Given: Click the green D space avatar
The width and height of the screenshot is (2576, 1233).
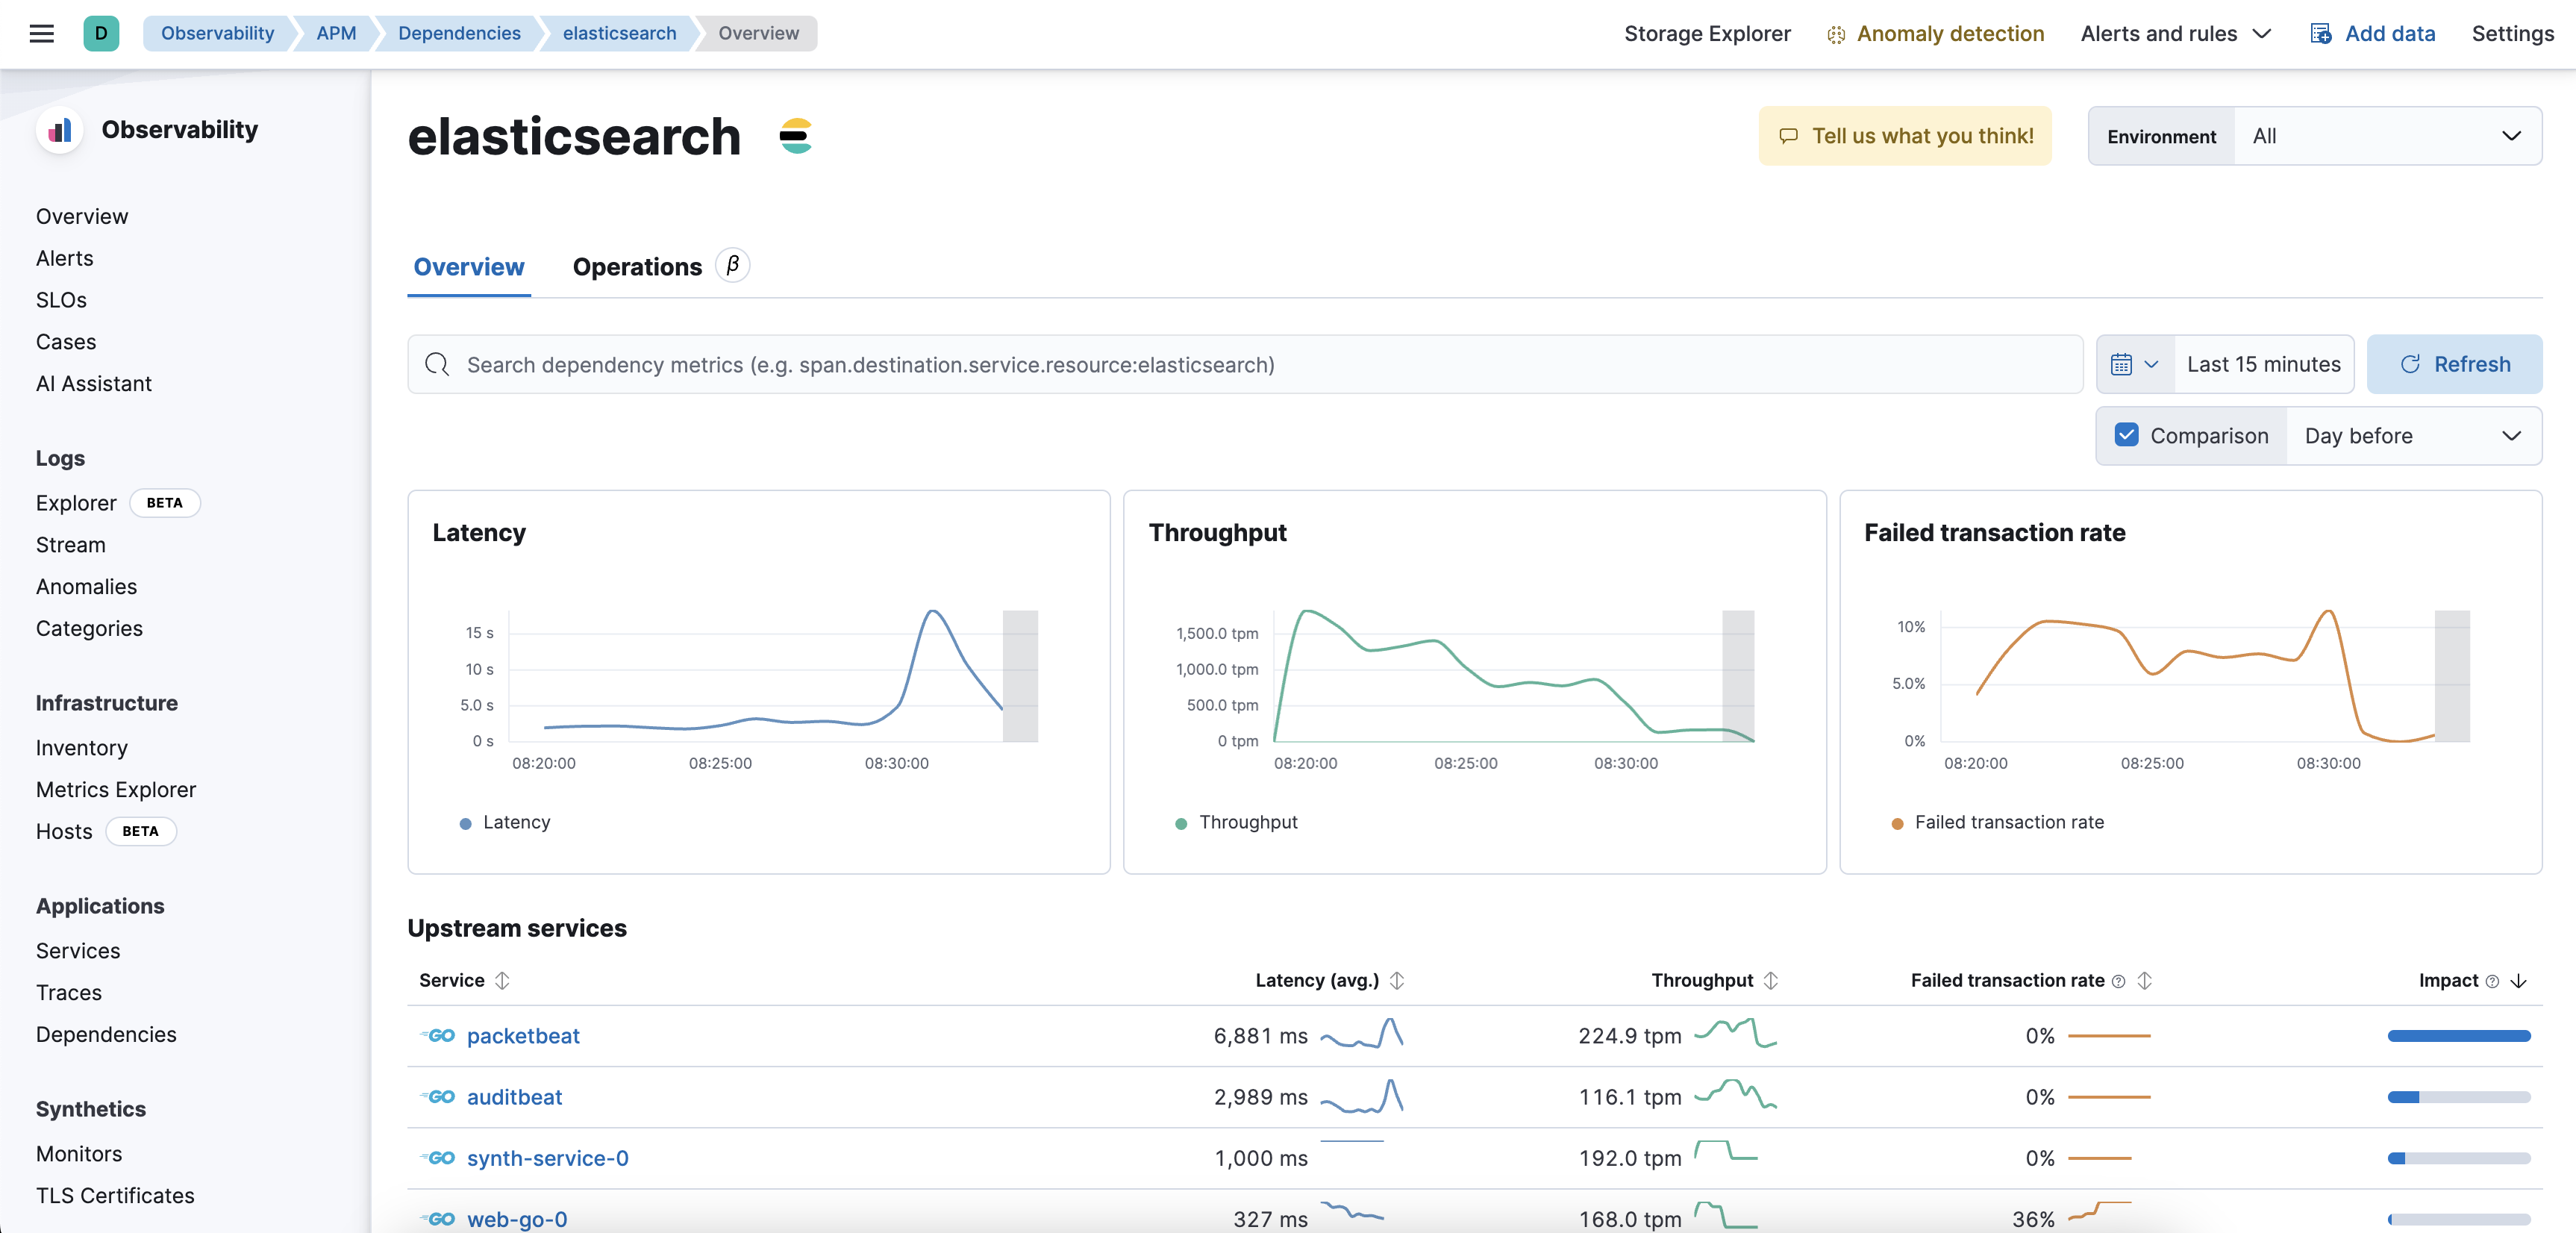Looking at the screenshot, I should 101,33.
